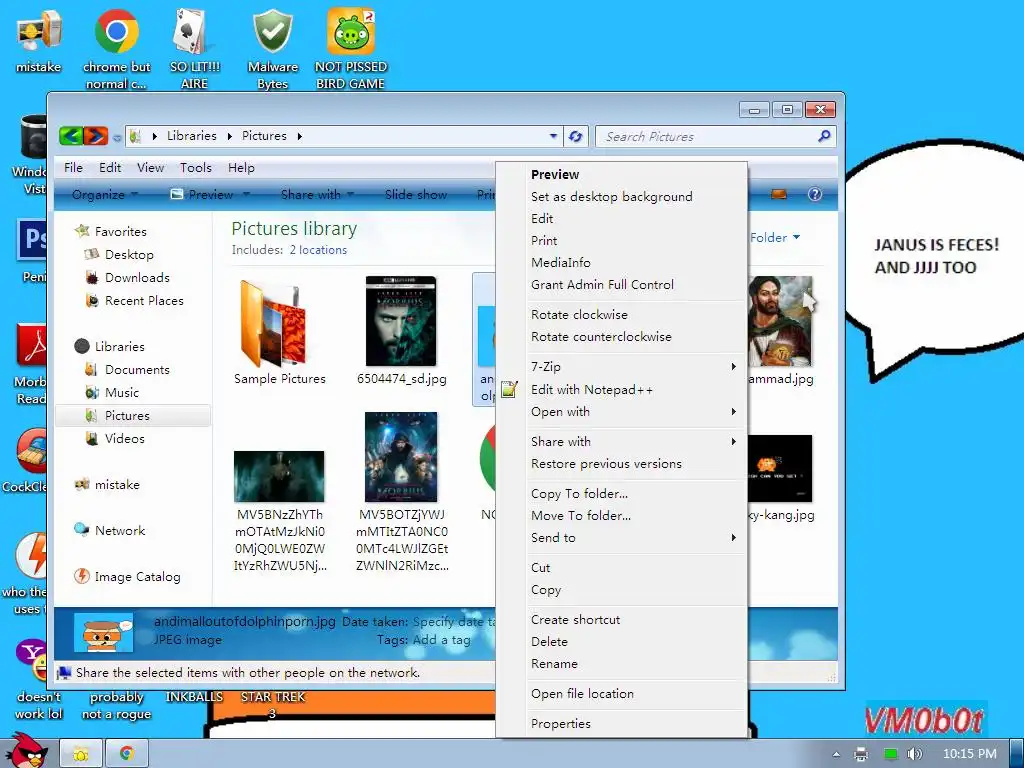Select the Notepad++ icon in context menu
Viewport: 1024px width, 768px height.
pyautogui.click(x=509, y=390)
